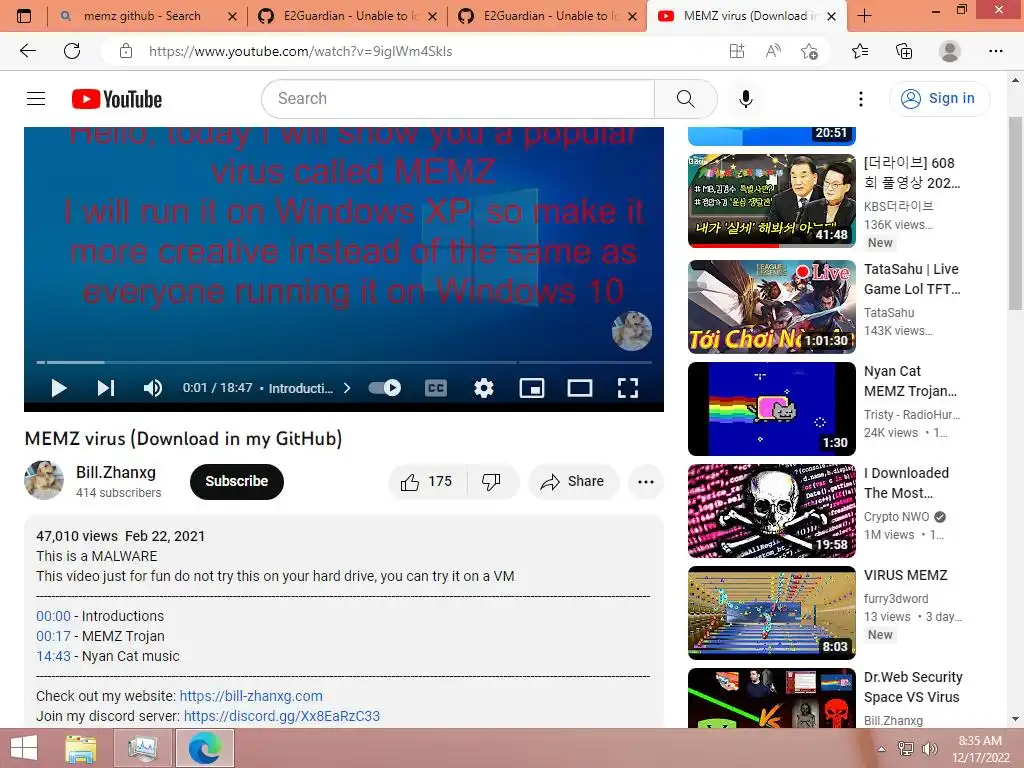The height and width of the screenshot is (768, 1024).
Task: Click the browser address bar URL
Action: coord(300,51)
